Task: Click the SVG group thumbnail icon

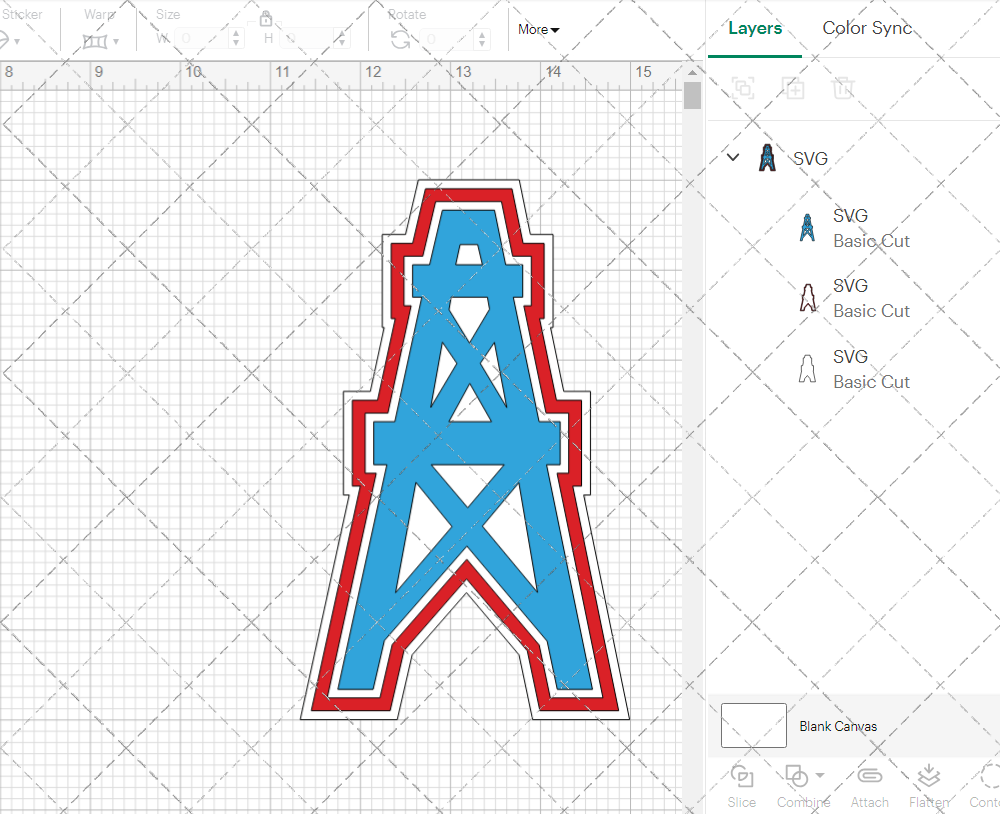Action: 767,158
